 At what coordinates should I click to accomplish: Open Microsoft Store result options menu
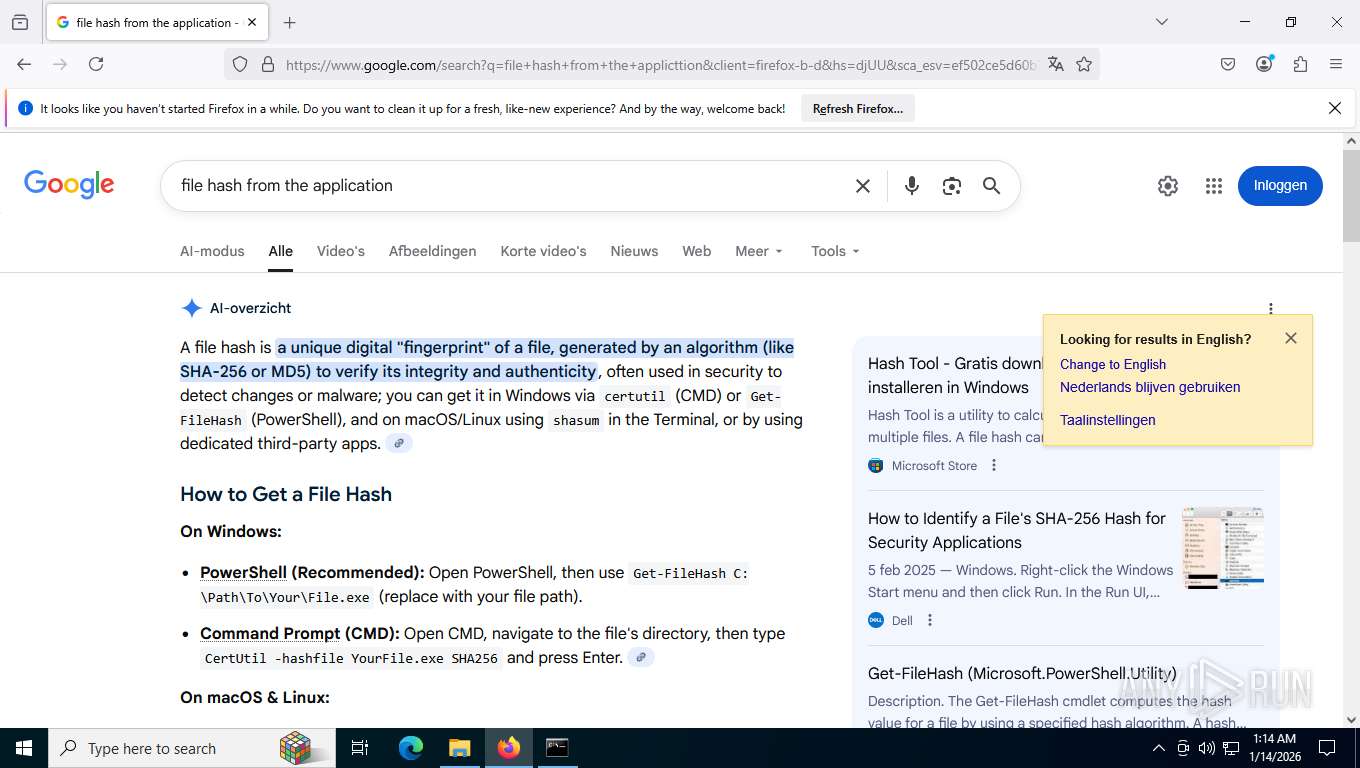[x=993, y=465]
